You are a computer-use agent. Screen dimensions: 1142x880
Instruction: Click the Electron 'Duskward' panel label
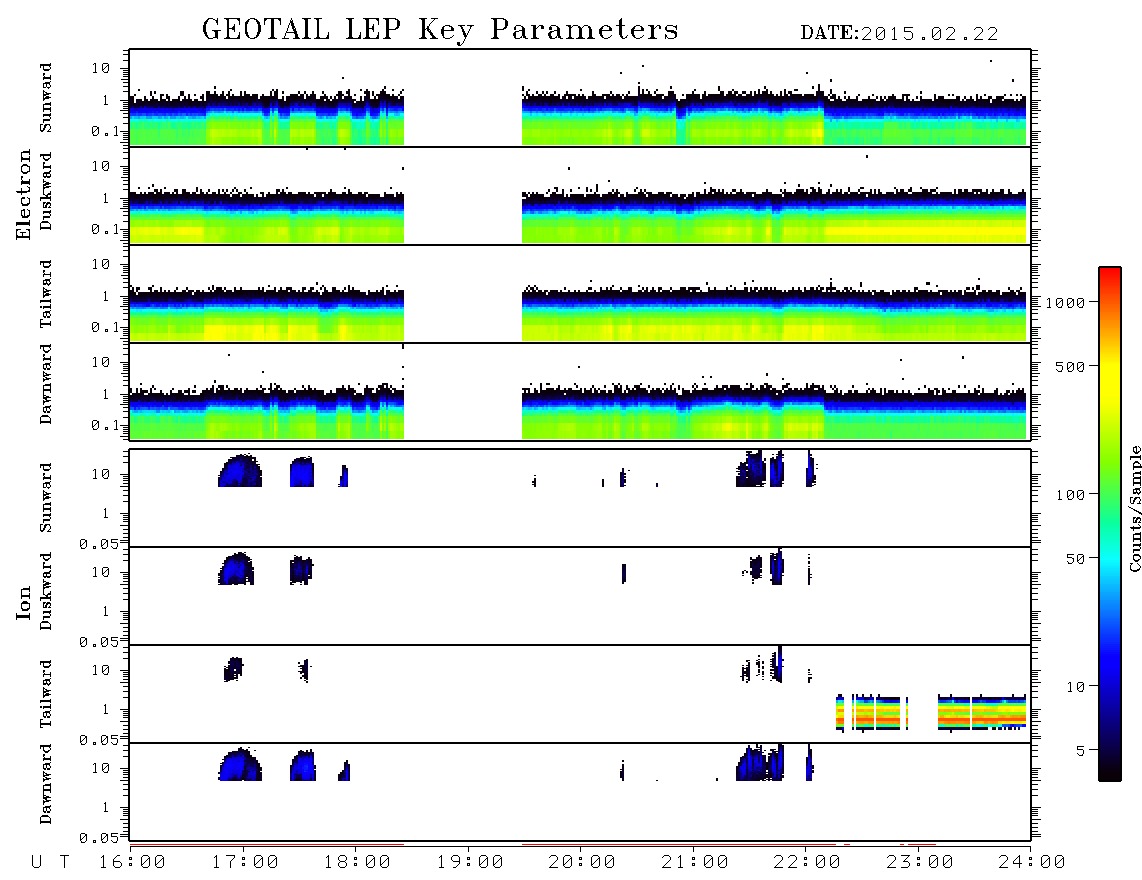point(45,192)
